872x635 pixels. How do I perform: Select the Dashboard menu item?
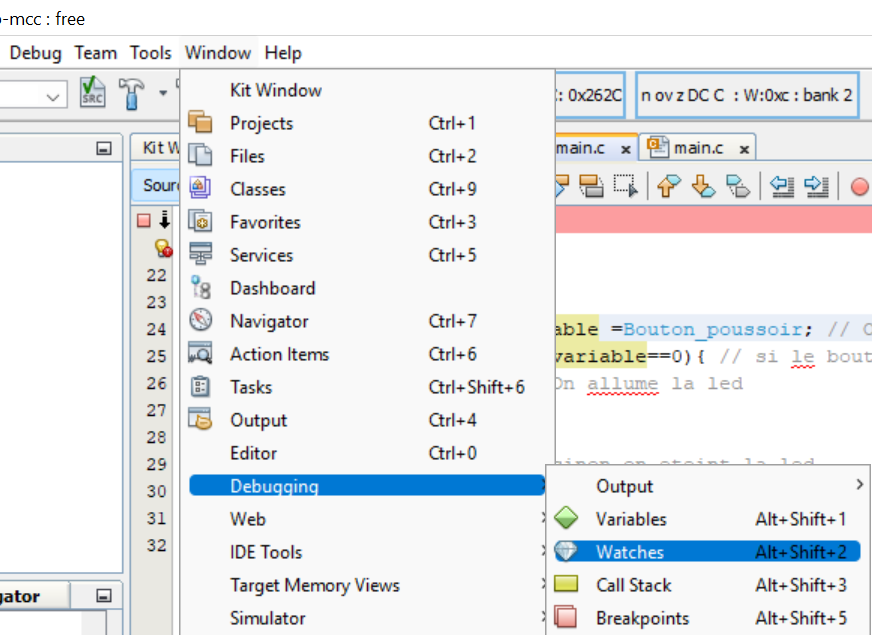tap(272, 288)
